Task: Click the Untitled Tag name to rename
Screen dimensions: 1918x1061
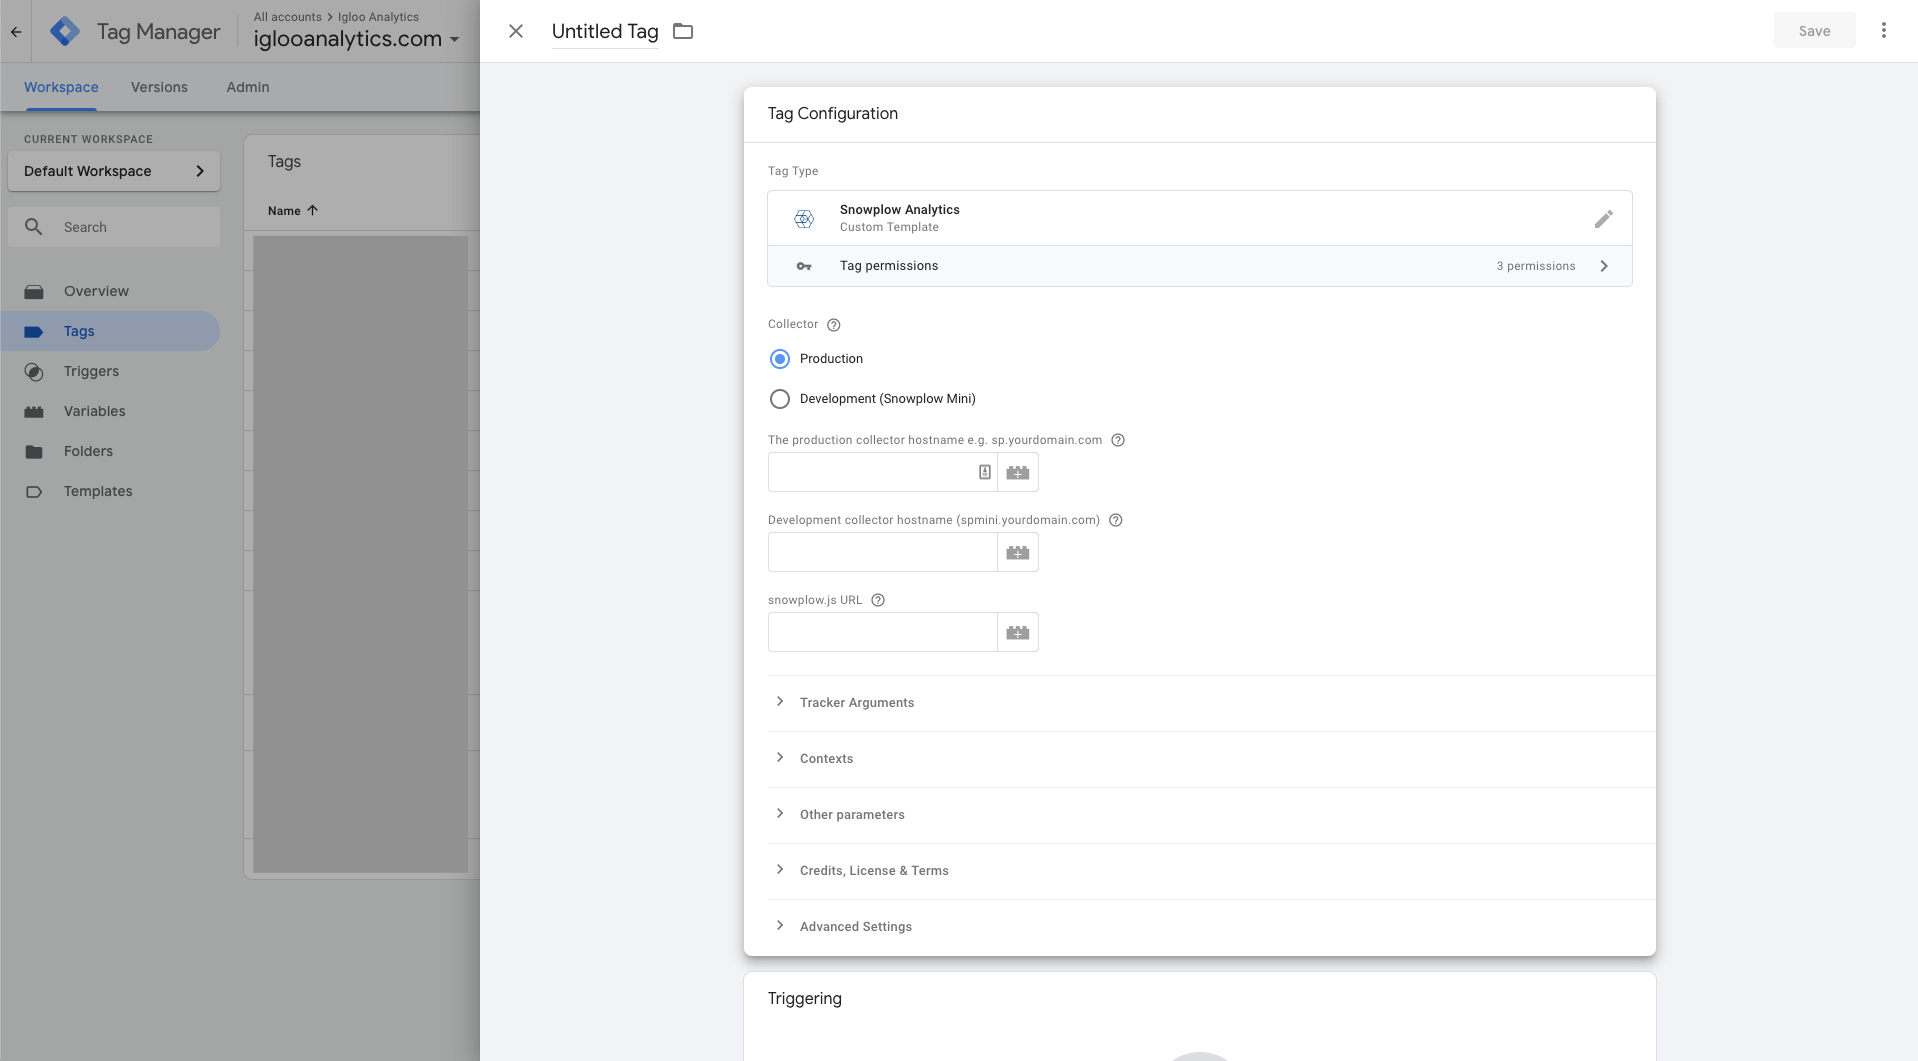Action: (x=605, y=31)
